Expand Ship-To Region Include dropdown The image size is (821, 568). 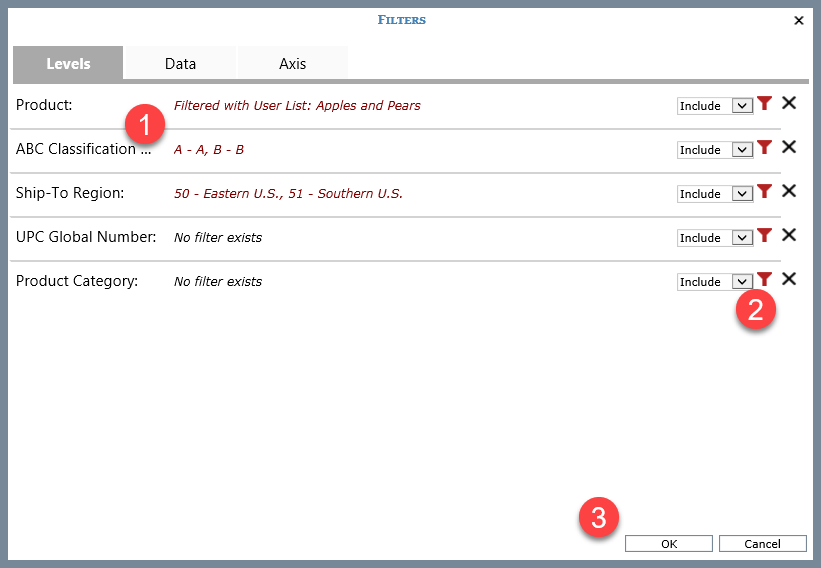pyautogui.click(x=741, y=194)
